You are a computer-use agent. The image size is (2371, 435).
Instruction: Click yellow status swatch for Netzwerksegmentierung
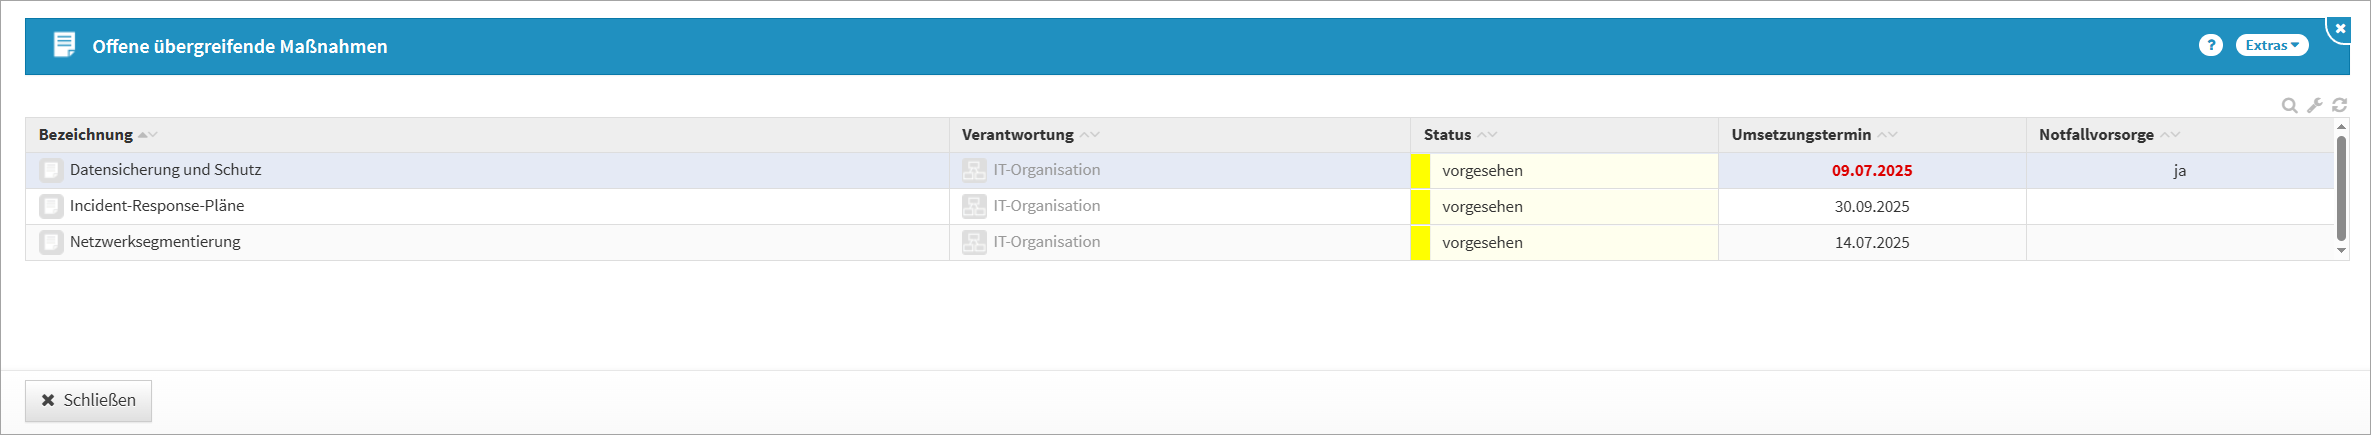tap(1420, 243)
